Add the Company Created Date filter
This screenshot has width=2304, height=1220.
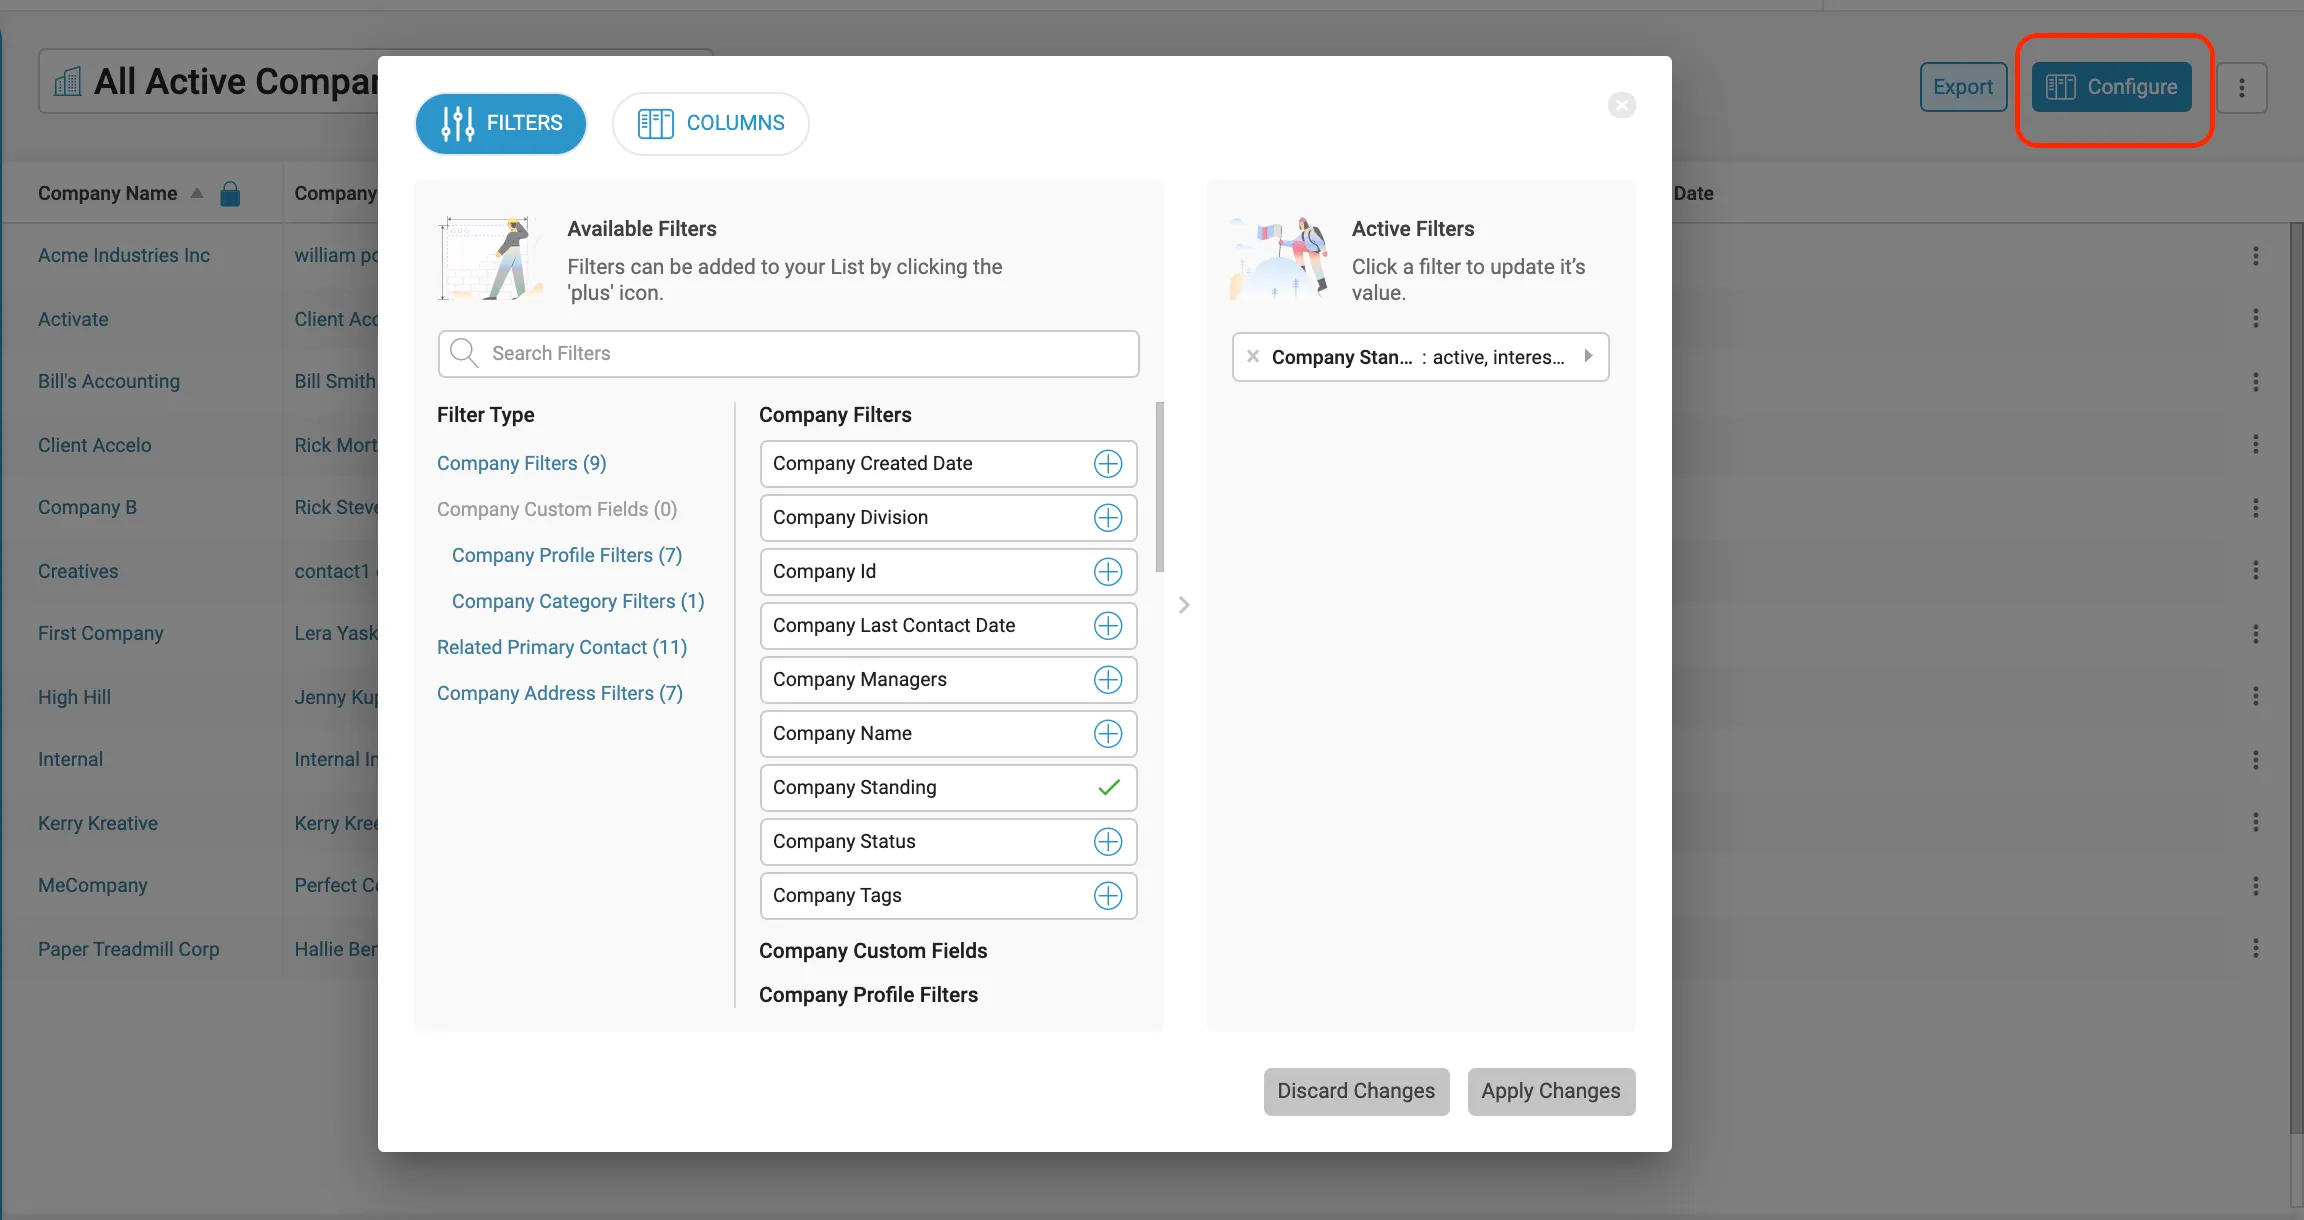pyautogui.click(x=1108, y=464)
